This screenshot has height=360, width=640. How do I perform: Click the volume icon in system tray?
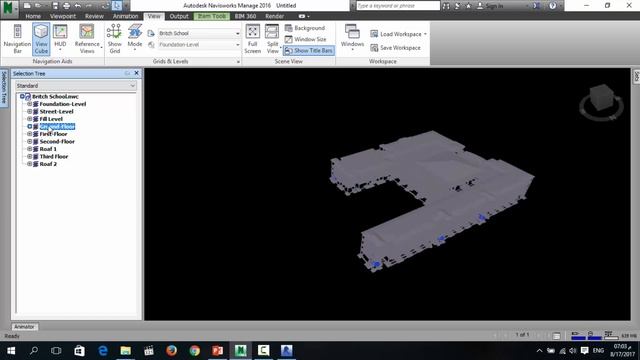[573, 351]
